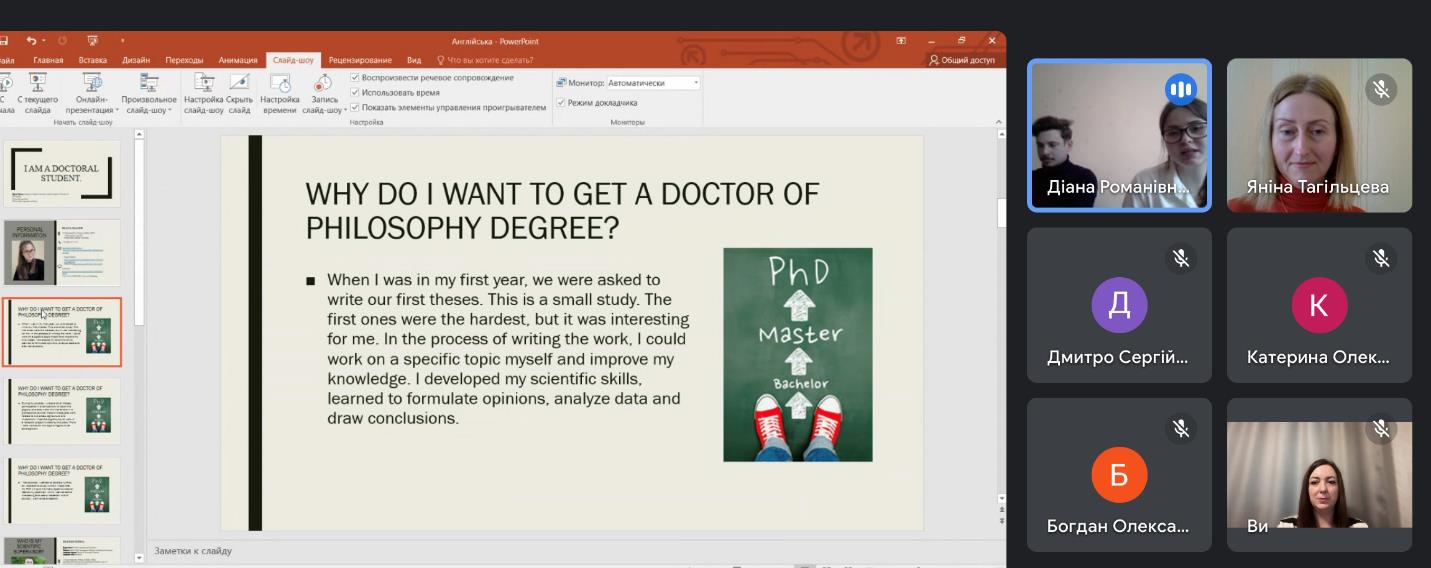Open the Вид ribbon tab
Screen dimensions: 1431x568
coord(414,60)
